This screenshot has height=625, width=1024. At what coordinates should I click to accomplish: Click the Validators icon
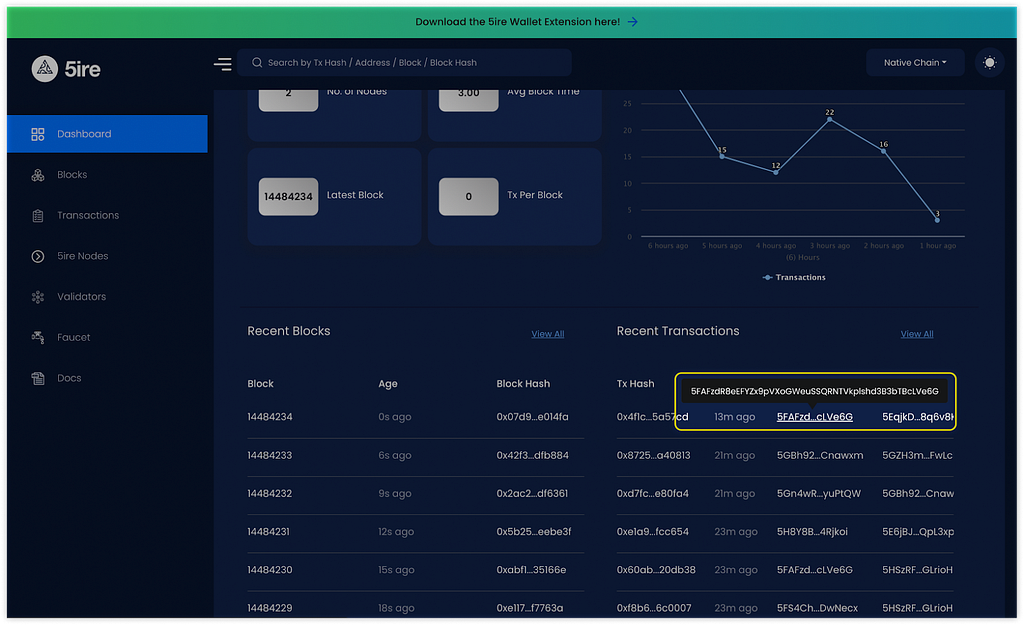click(38, 296)
